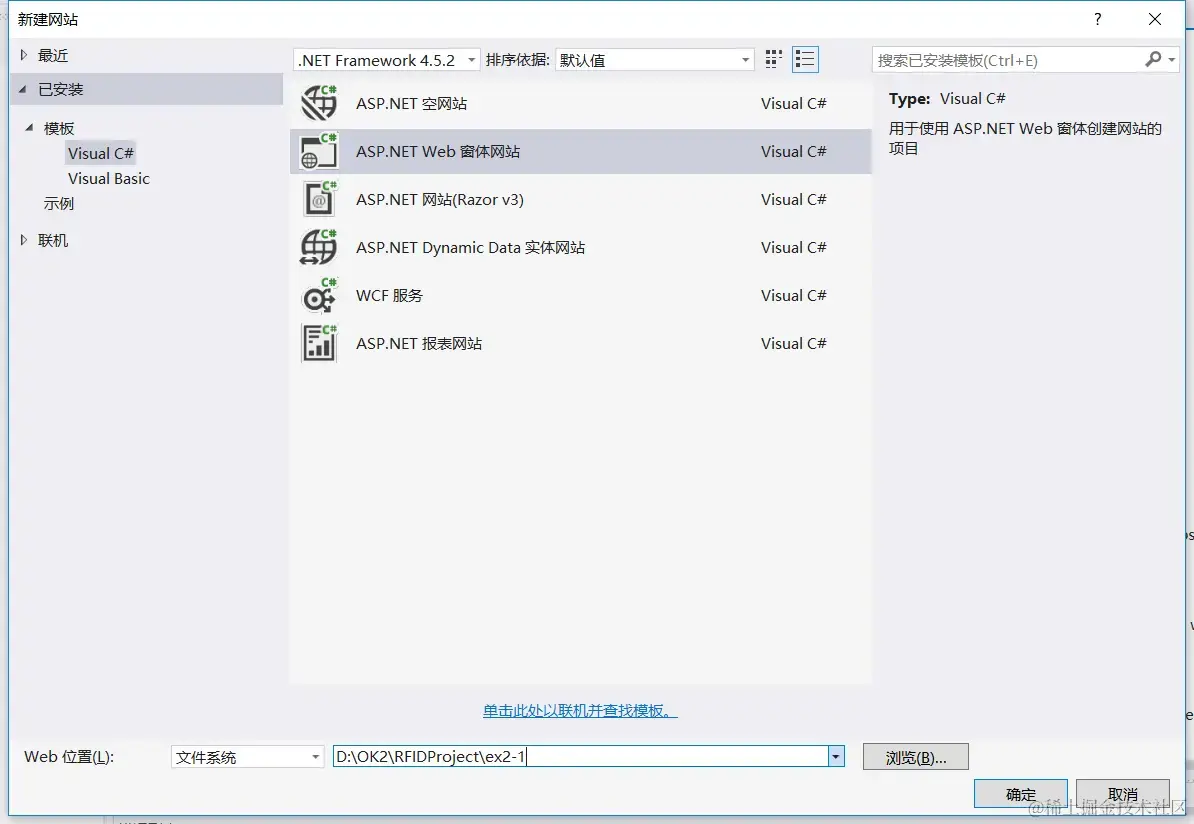The height and width of the screenshot is (824, 1194).
Task: Open the help question mark button
Action: coord(1097,19)
